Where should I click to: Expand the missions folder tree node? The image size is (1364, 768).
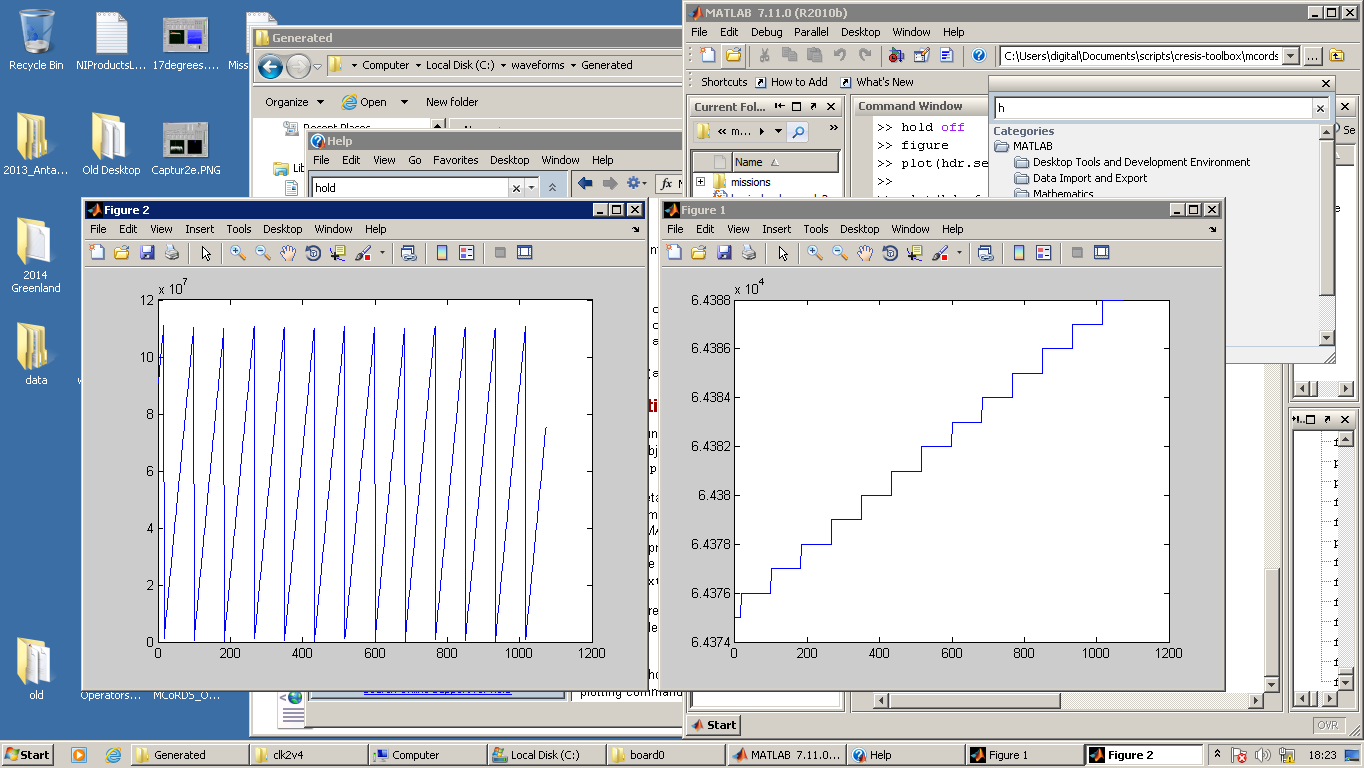700,182
